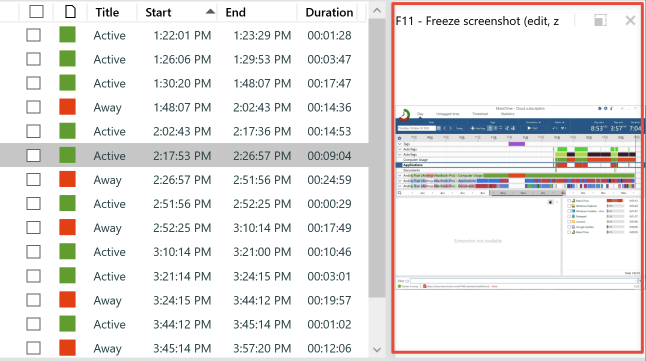Select the Active row lasting 00:17:47
The width and height of the screenshot is (646, 361).
tap(184, 83)
